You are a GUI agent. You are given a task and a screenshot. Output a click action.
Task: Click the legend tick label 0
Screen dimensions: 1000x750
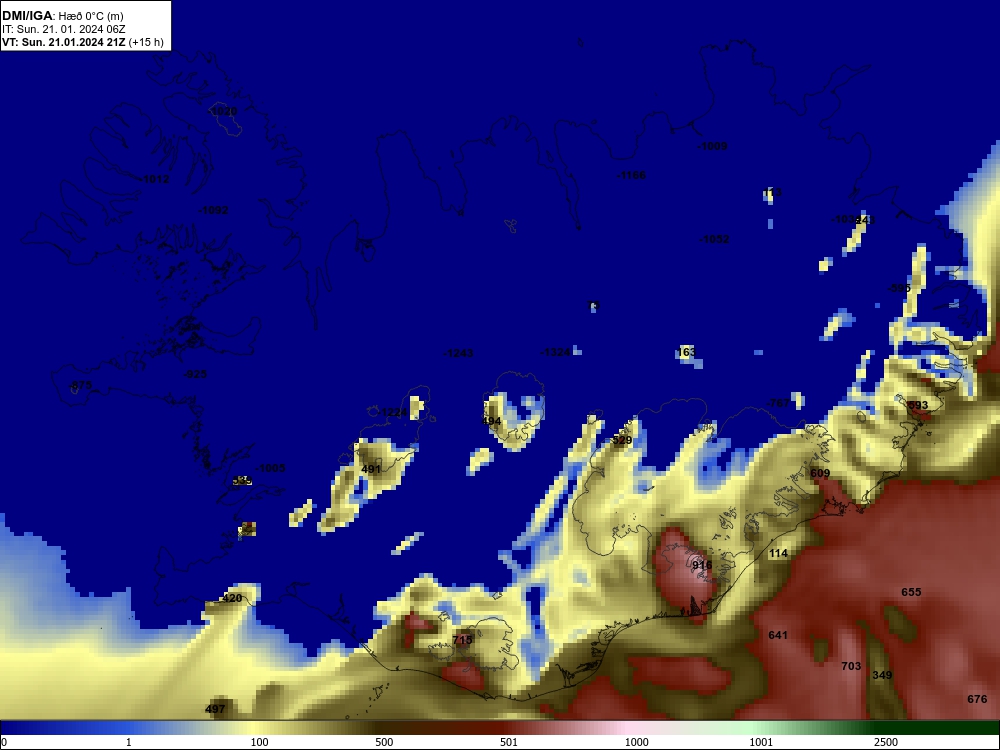[4, 742]
